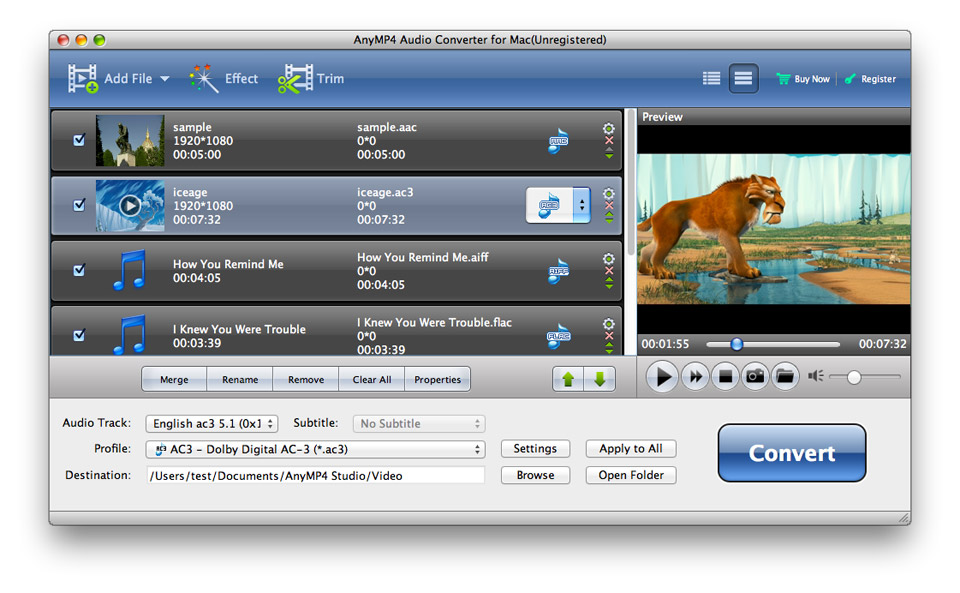Screen dimensions: 960x593
Task: Click the Add File film icon
Action: [x=83, y=78]
